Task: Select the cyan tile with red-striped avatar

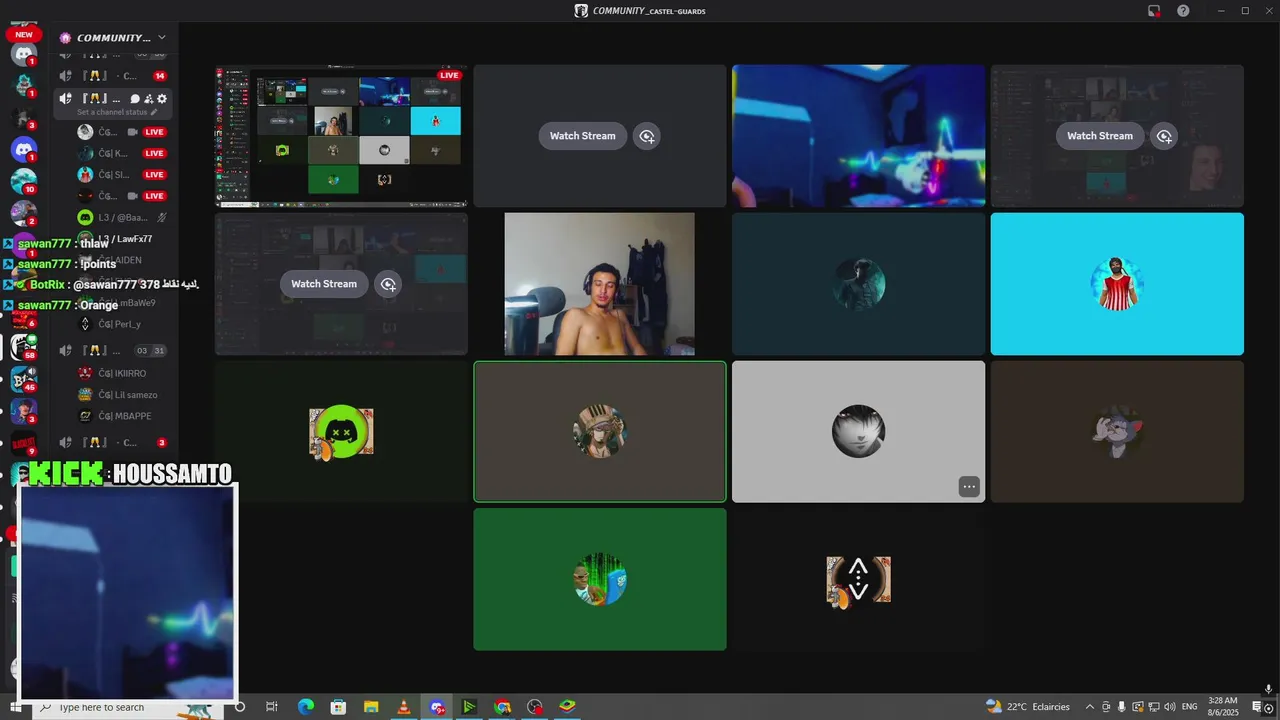Action: click(x=1117, y=284)
